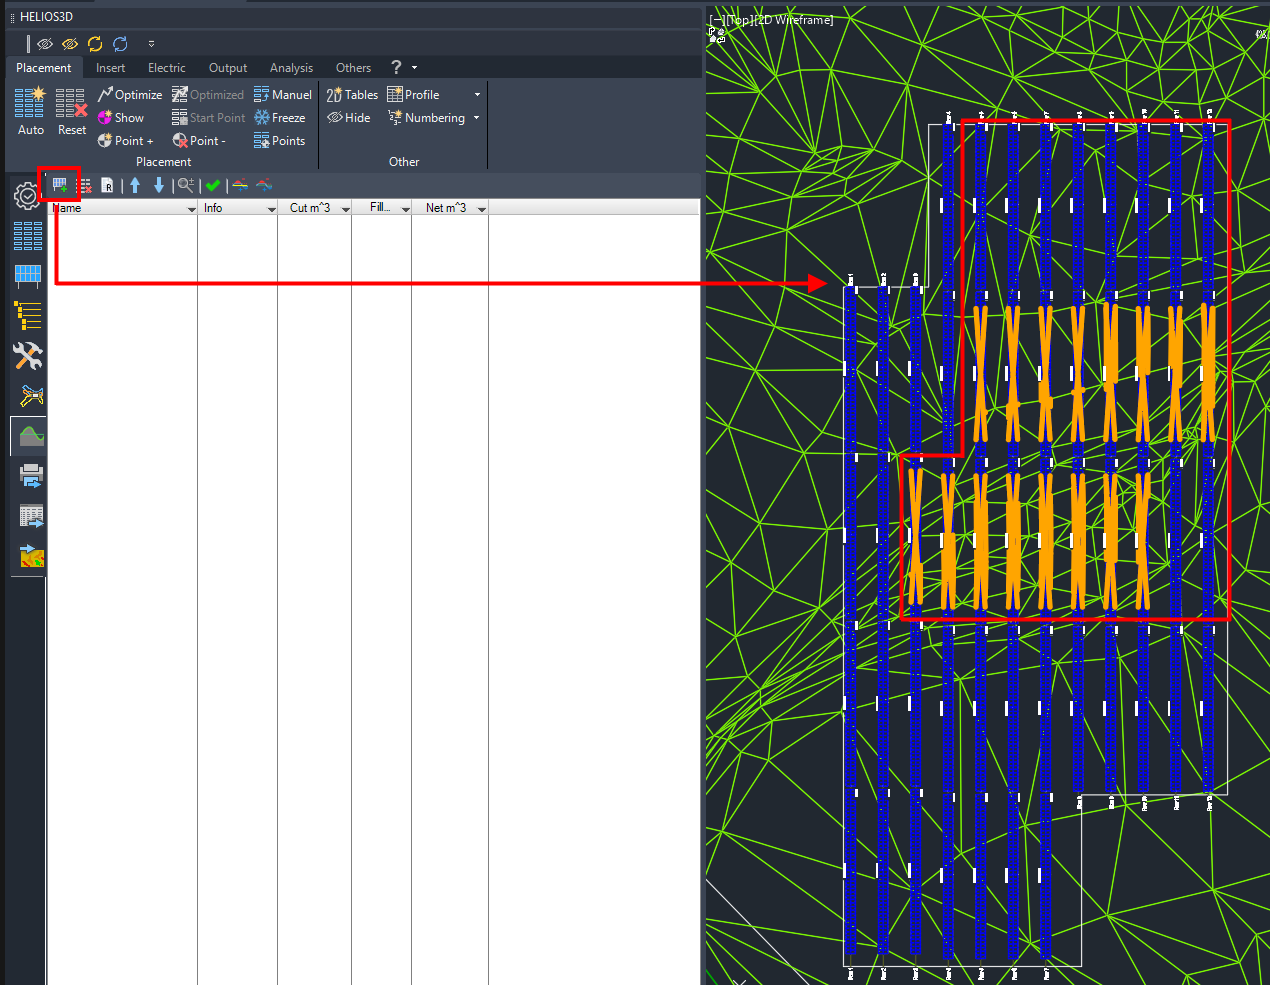Open the quick access toolbar customize arrow
1270x985 pixels.
151,44
